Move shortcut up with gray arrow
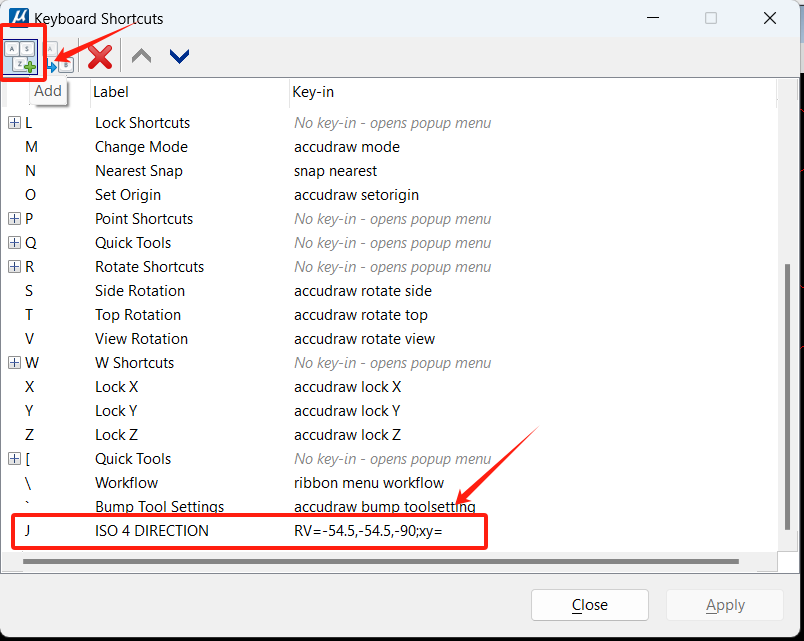The width and height of the screenshot is (804, 641). [x=142, y=56]
